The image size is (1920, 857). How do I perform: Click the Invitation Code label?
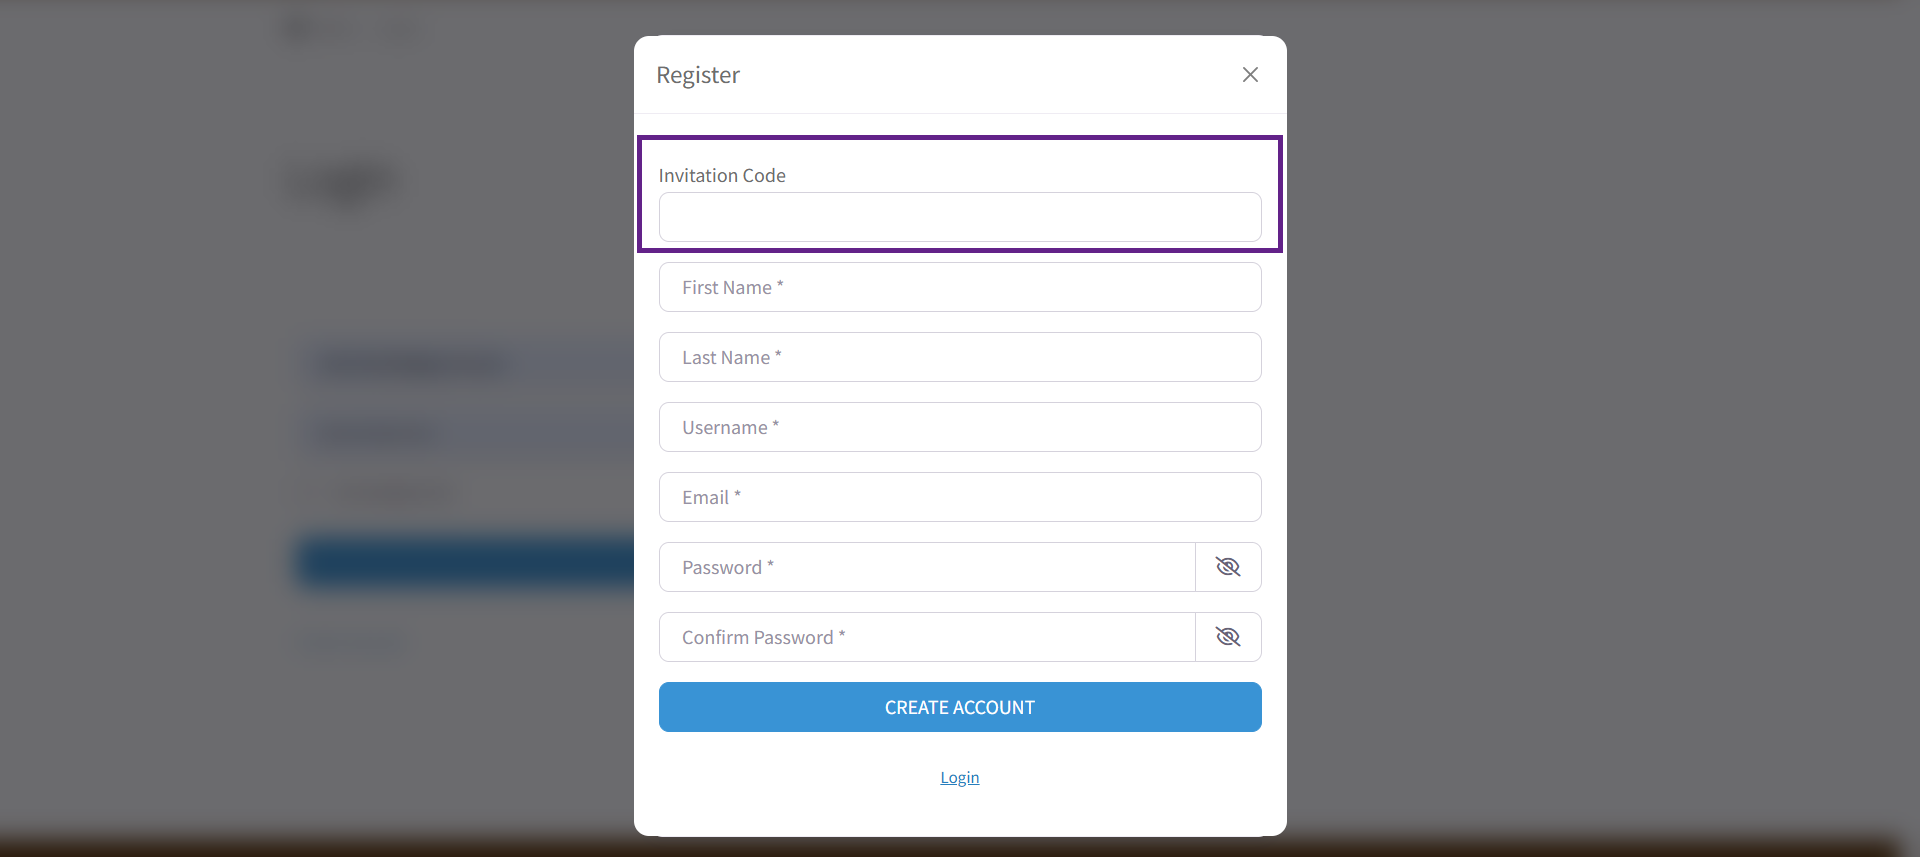click(x=722, y=175)
